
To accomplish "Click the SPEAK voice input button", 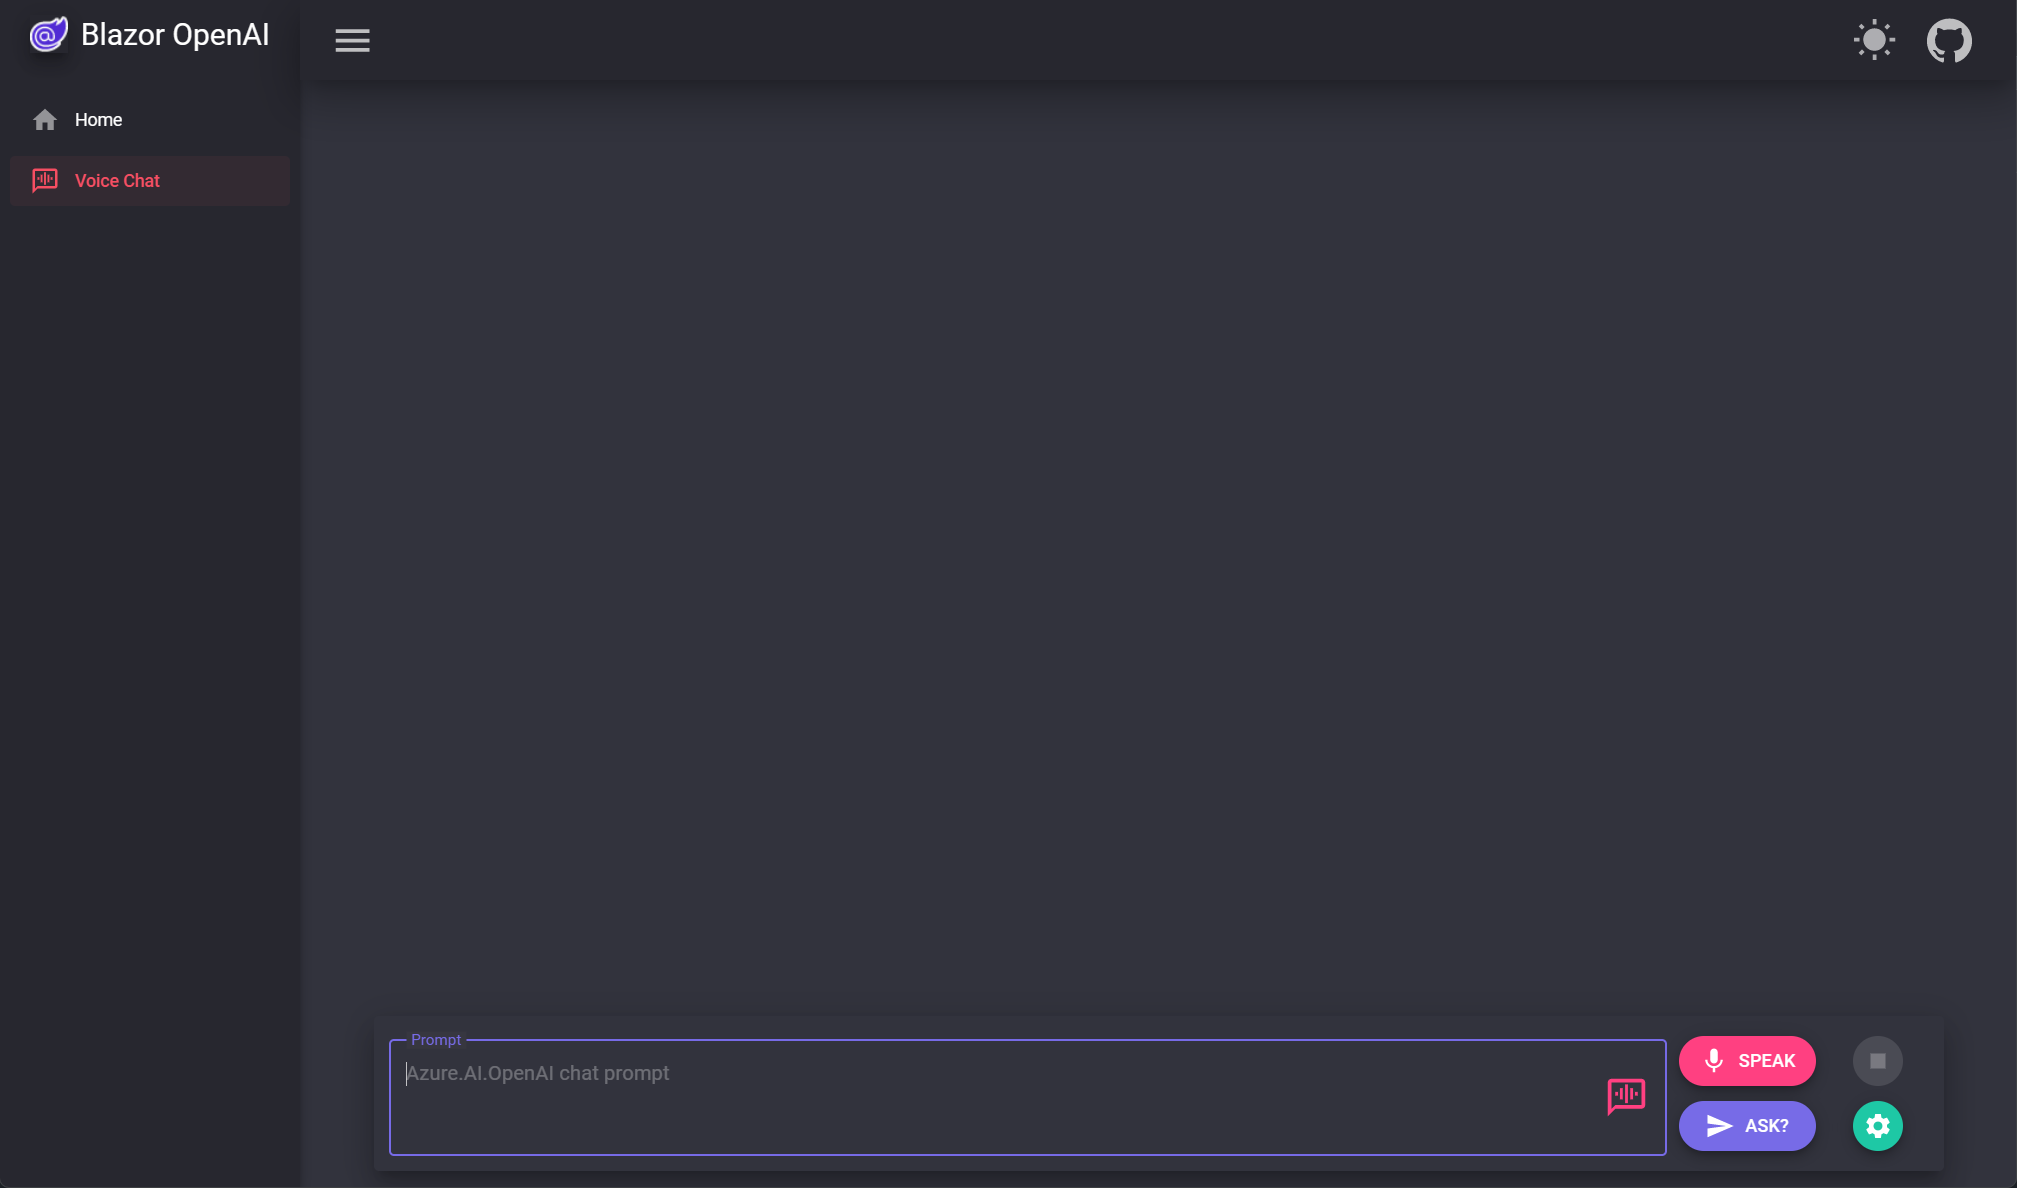I will [1748, 1061].
